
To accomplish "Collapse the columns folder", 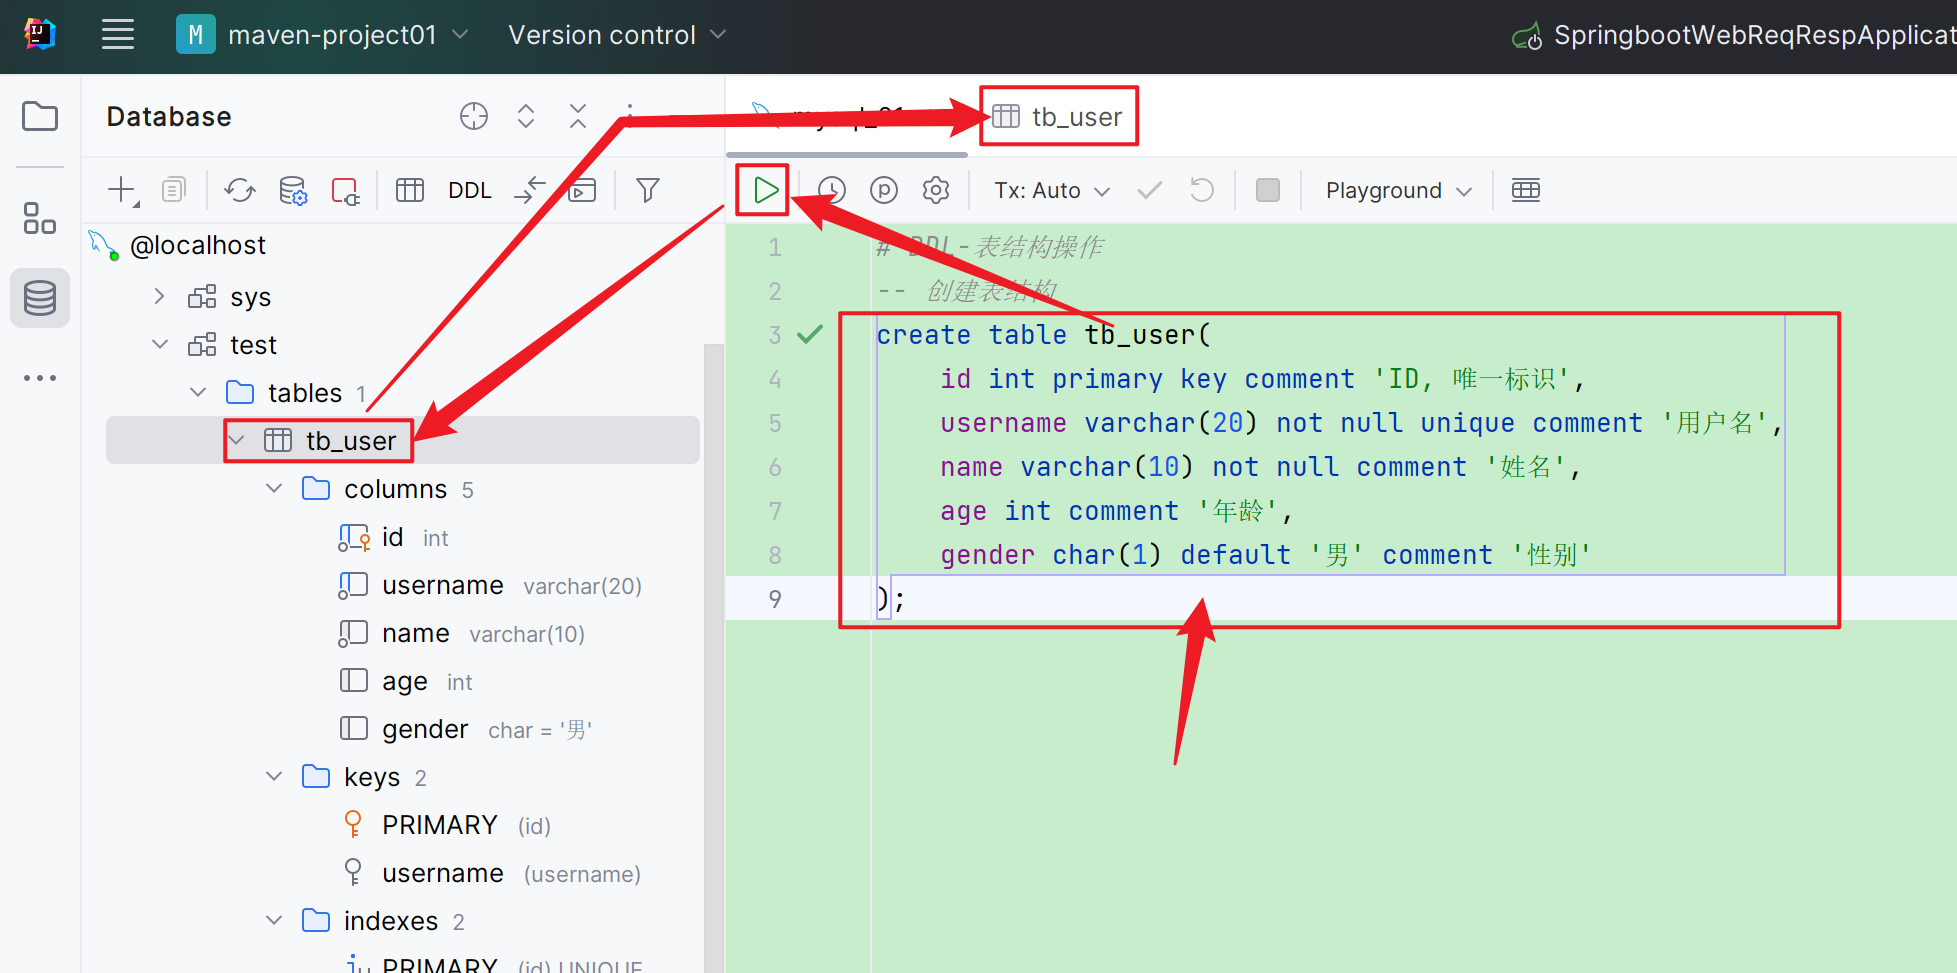I will (274, 488).
